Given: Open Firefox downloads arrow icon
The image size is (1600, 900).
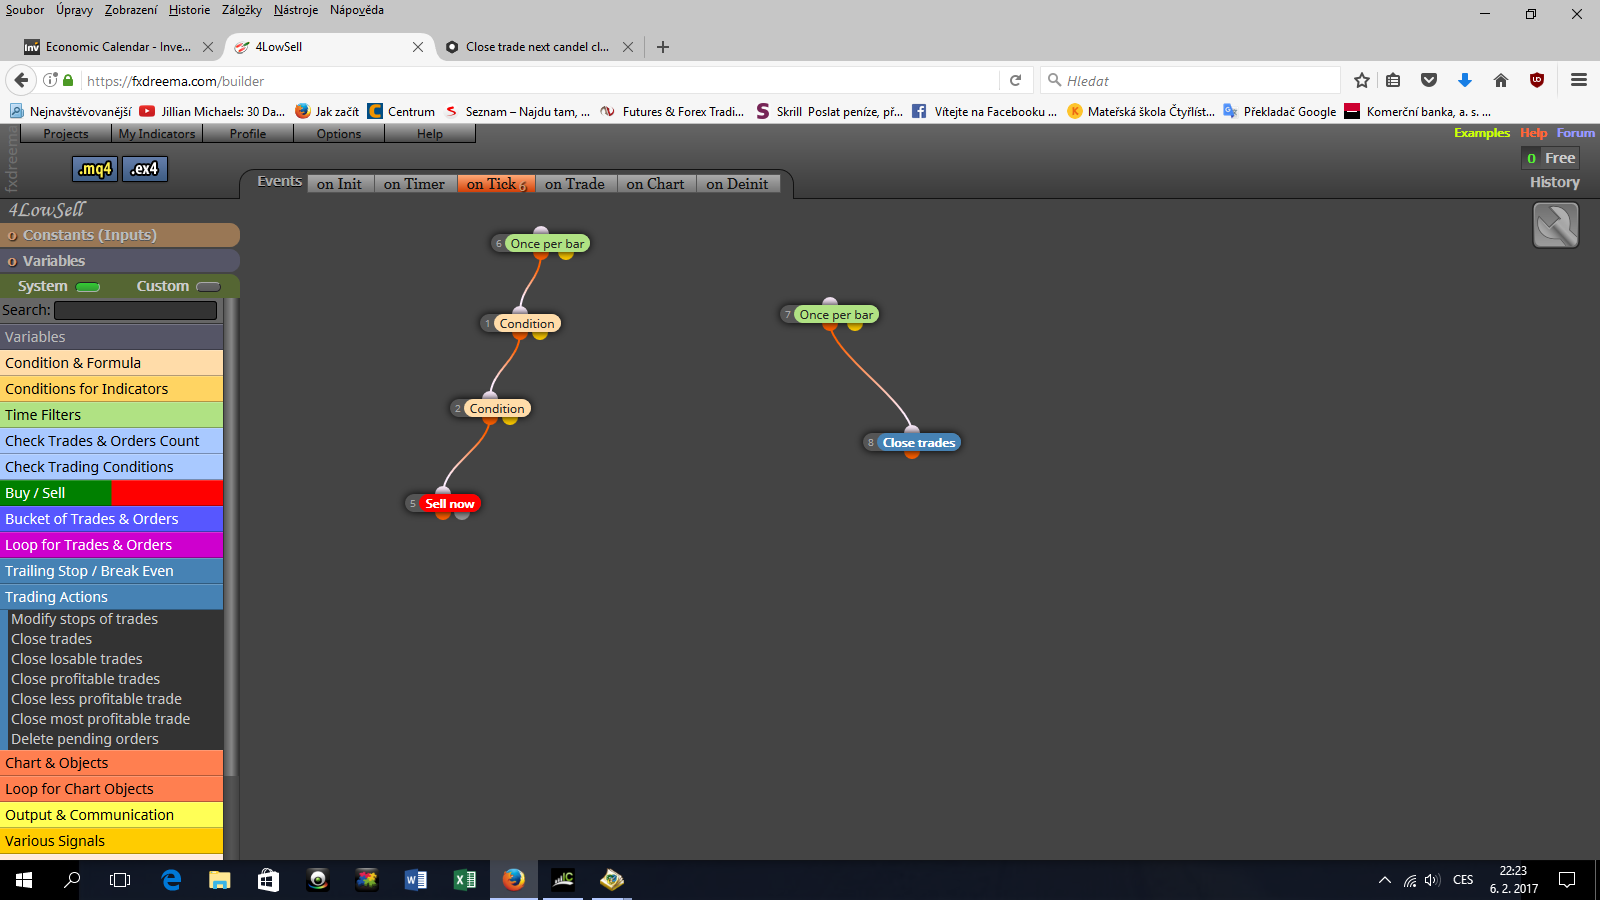Looking at the screenshot, I should click(1465, 81).
